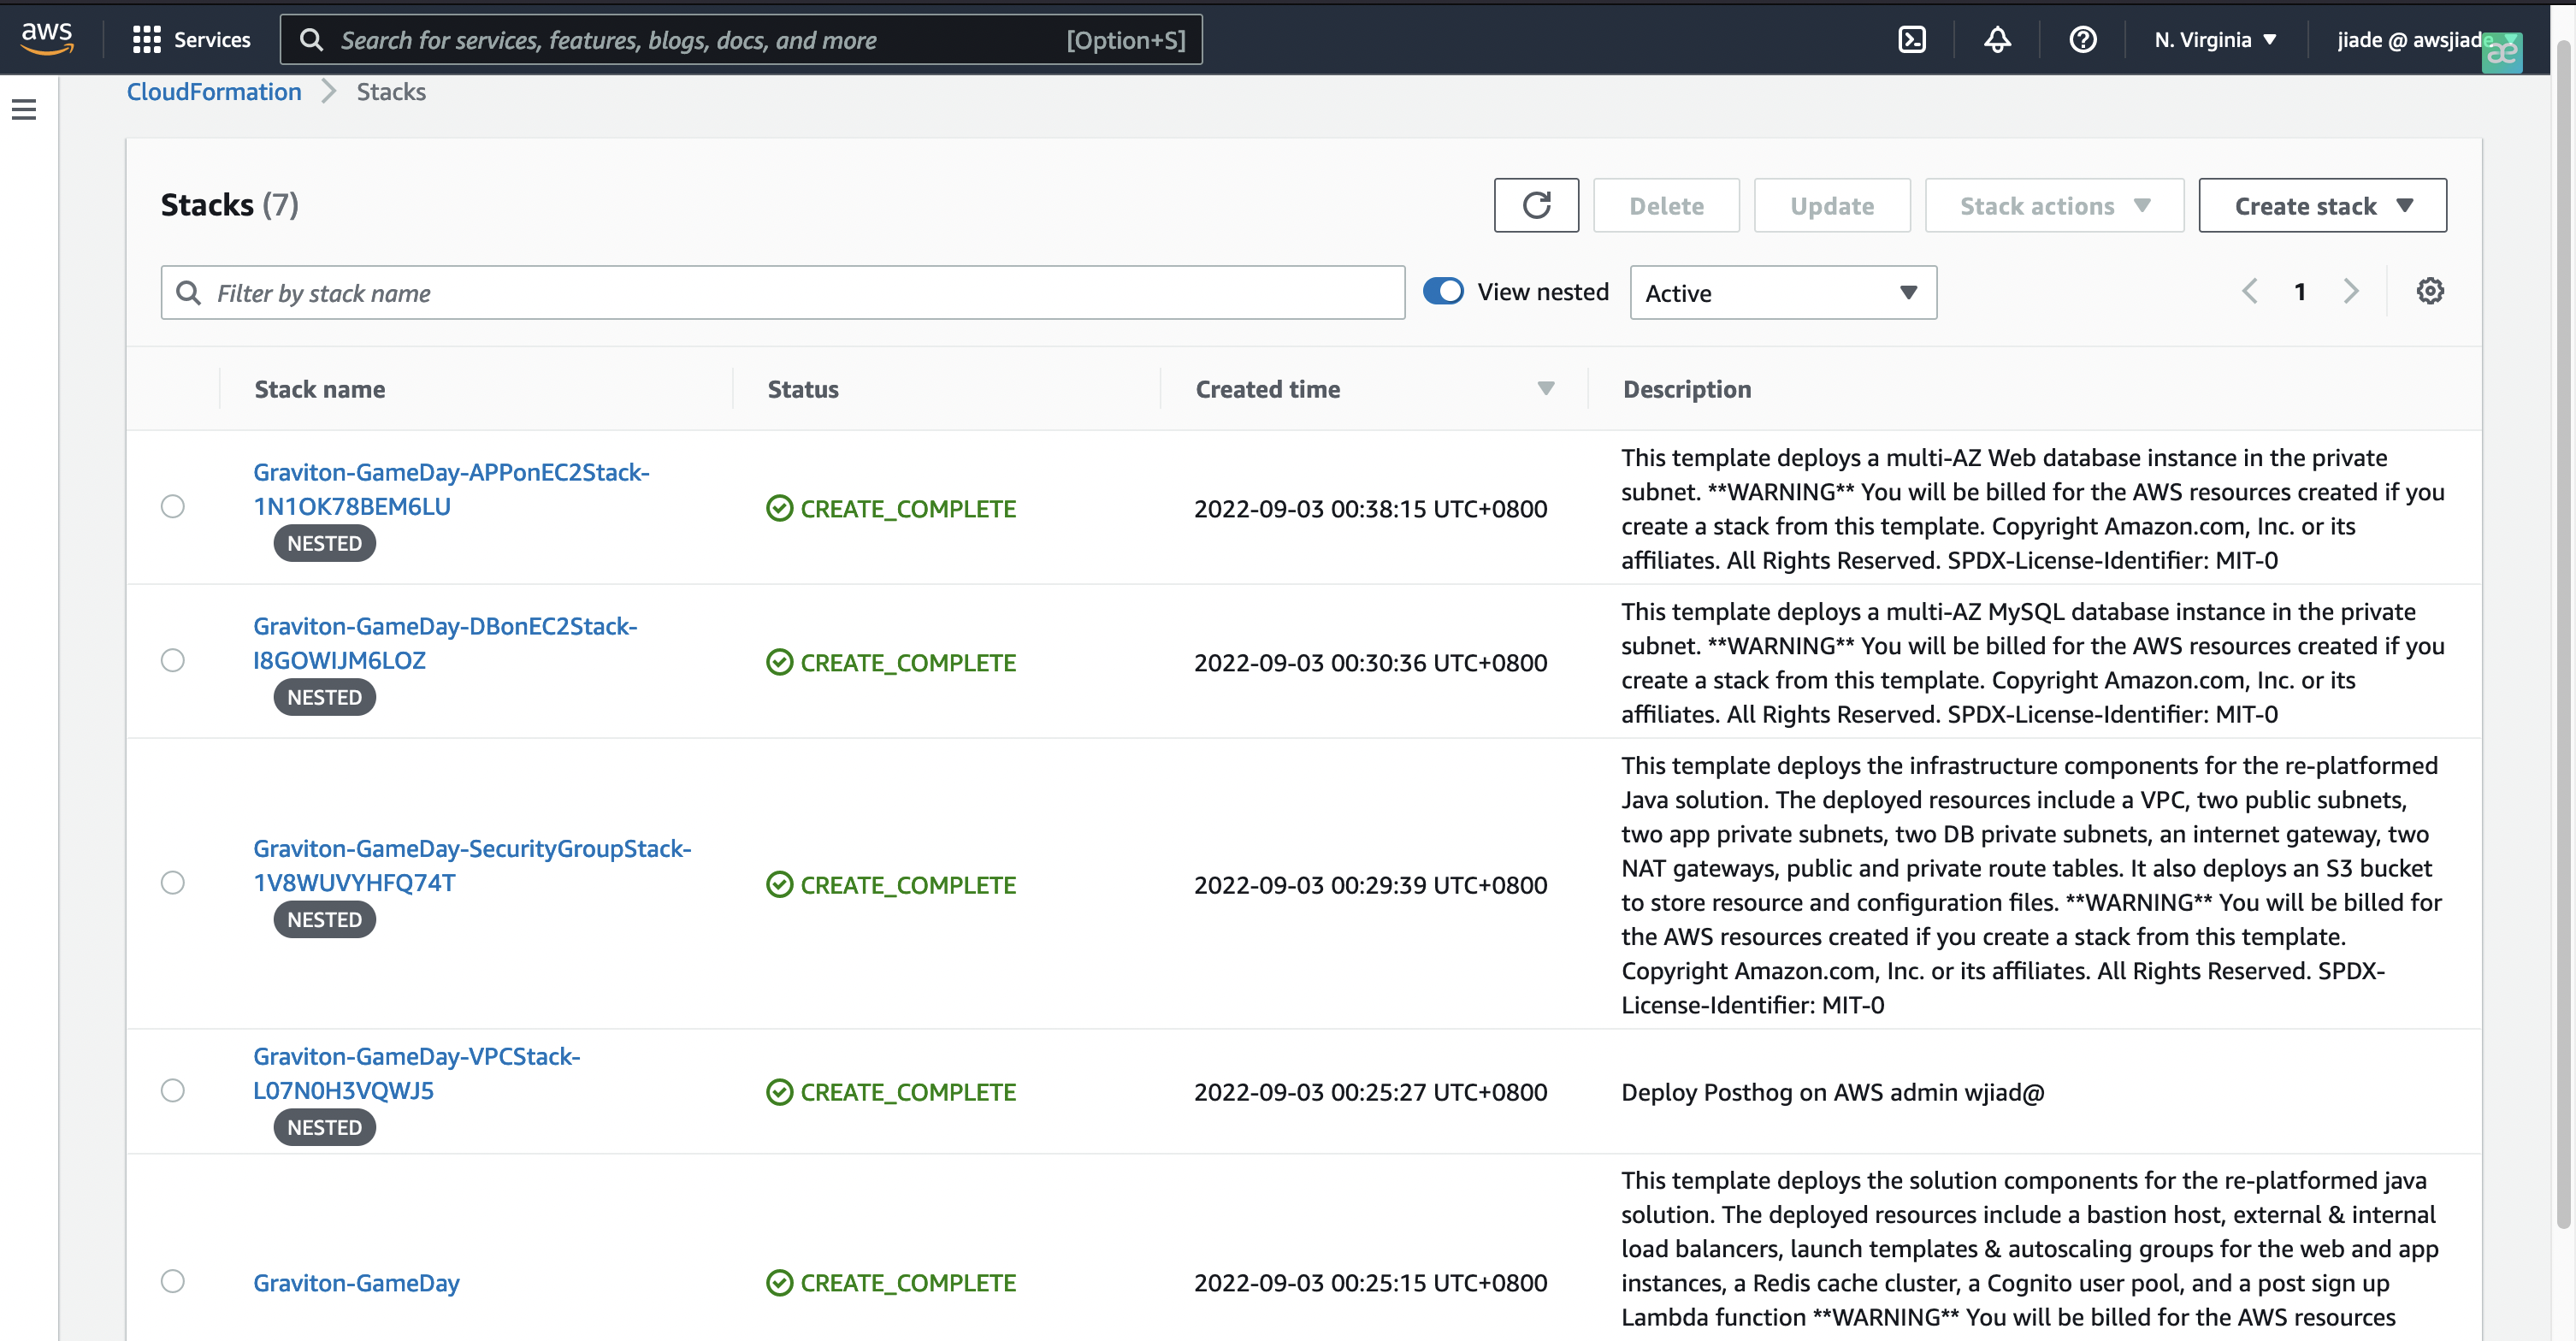Disable the View nested toggle

tap(1443, 290)
